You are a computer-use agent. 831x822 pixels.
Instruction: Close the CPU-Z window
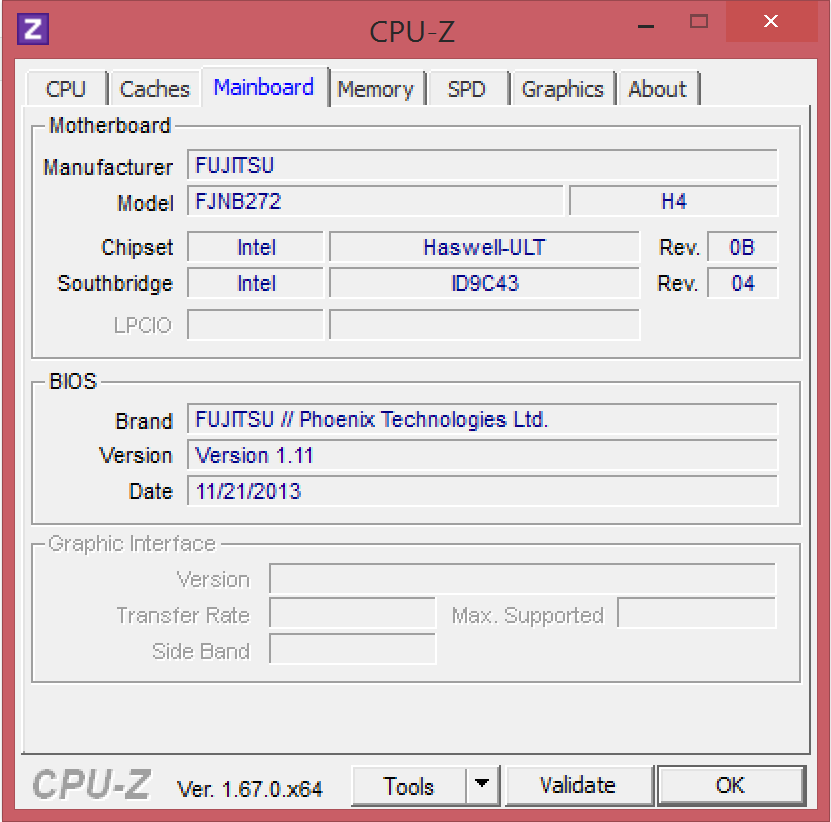pos(771,22)
